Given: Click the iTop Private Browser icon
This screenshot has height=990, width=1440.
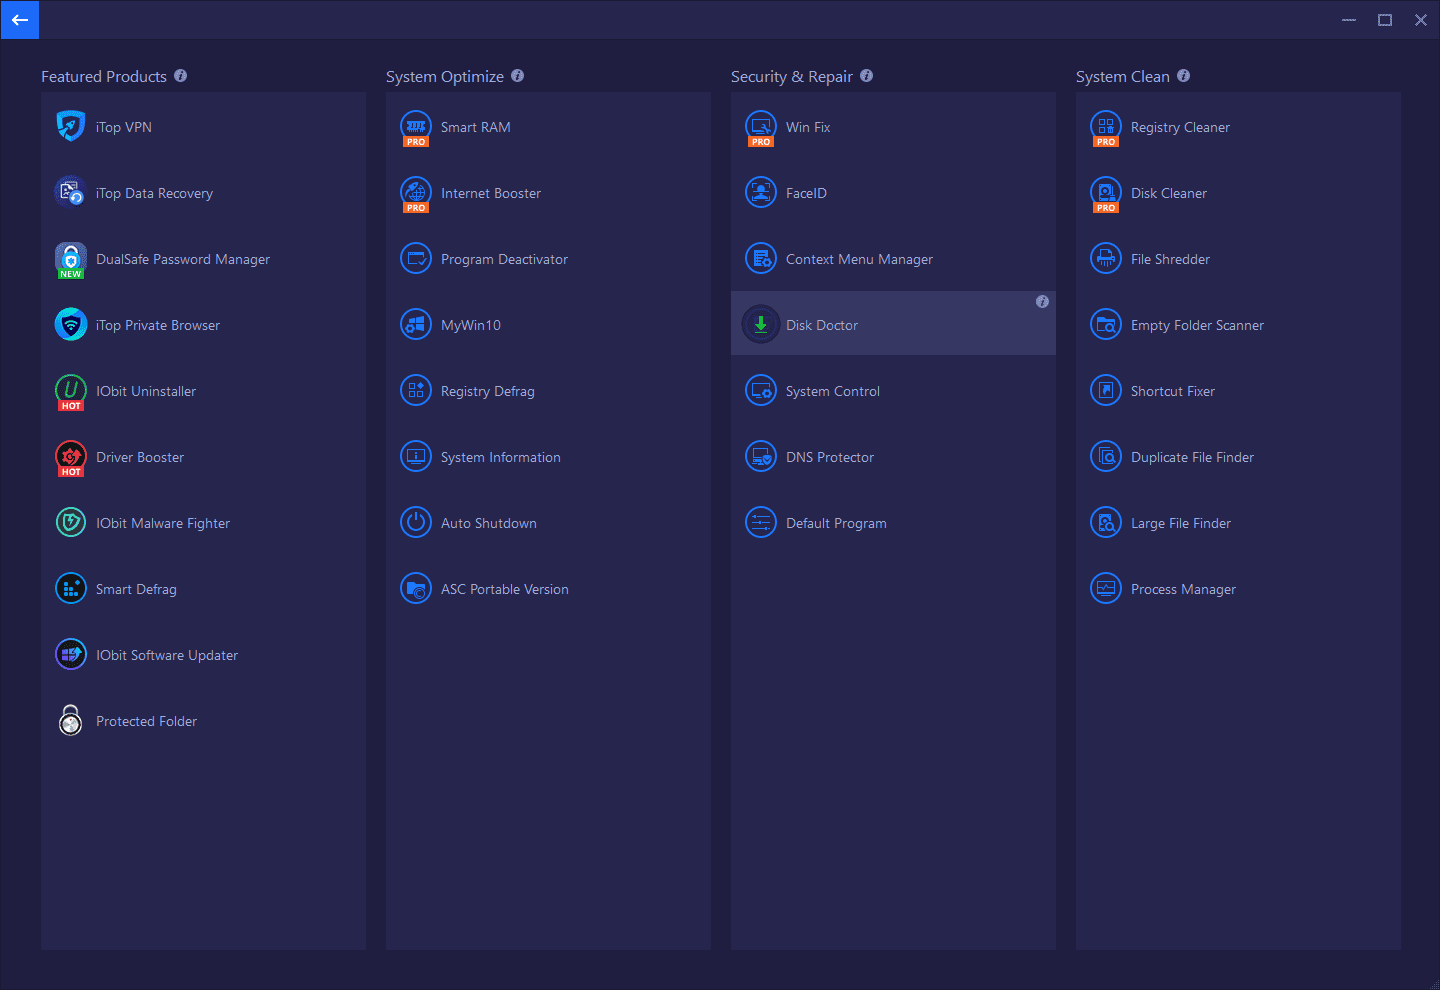Looking at the screenshot, I should 71,324.
